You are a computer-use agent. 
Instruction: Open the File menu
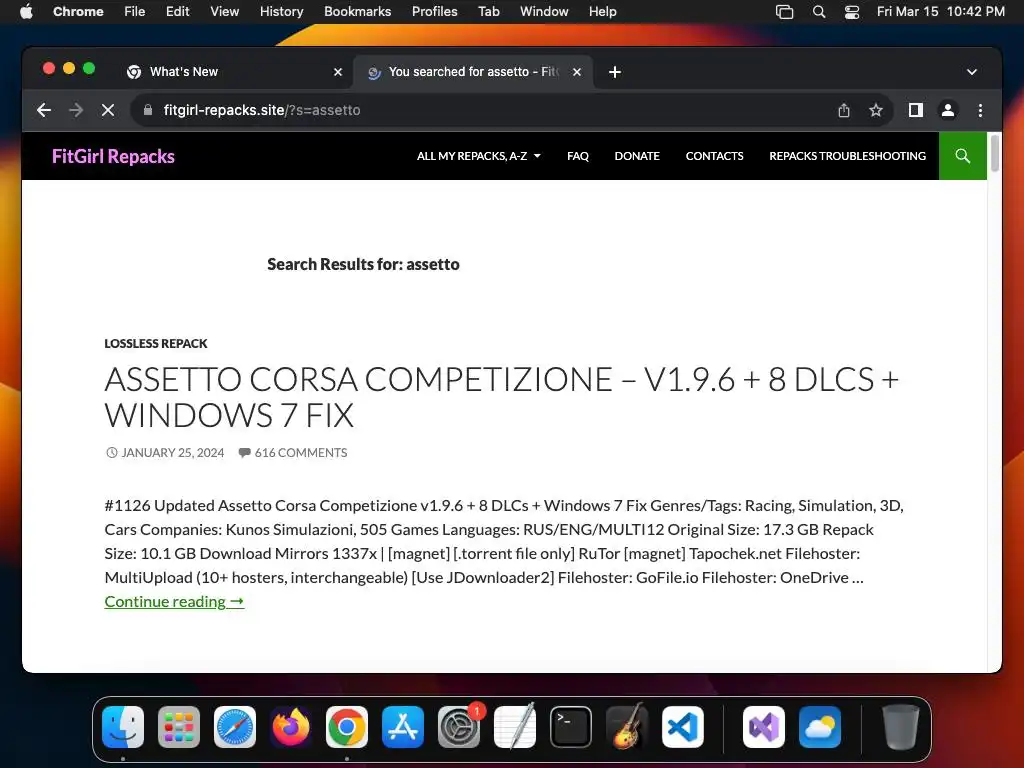(135, 11)
